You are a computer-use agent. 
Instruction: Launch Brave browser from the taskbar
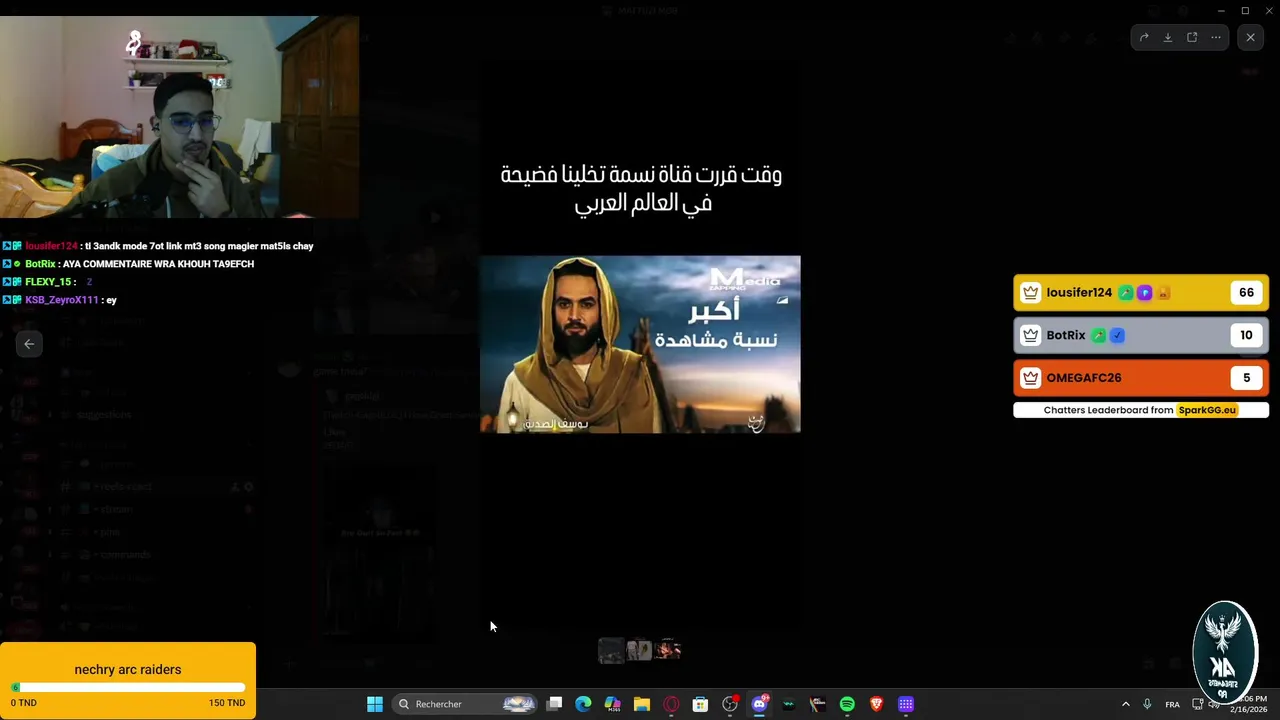point(877,704)
